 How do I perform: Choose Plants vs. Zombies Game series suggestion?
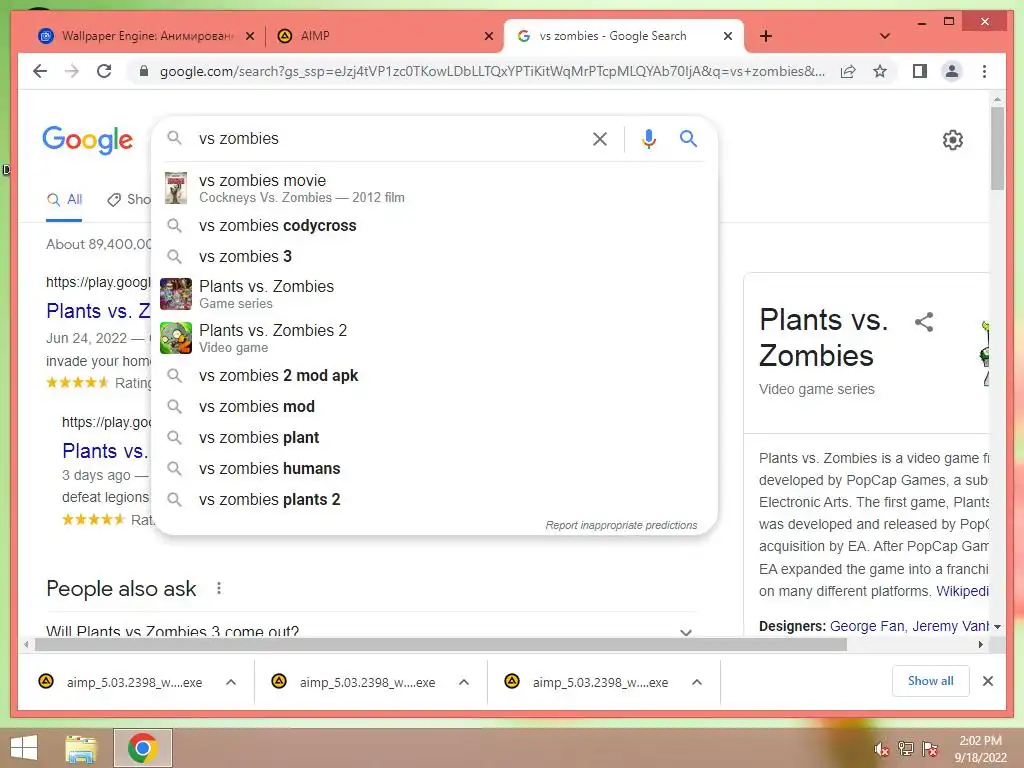434,294
